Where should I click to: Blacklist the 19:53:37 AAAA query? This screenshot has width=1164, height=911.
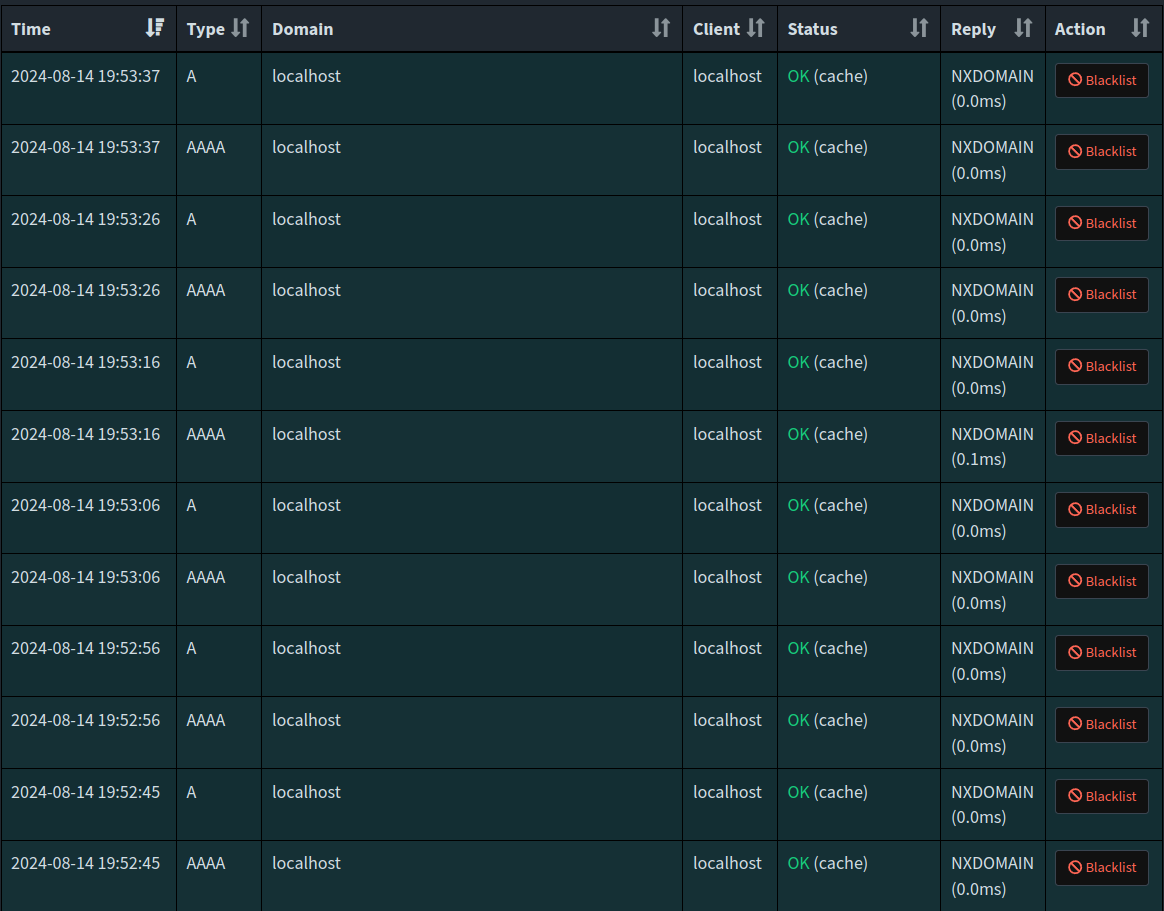click(x=1102, y=152)
